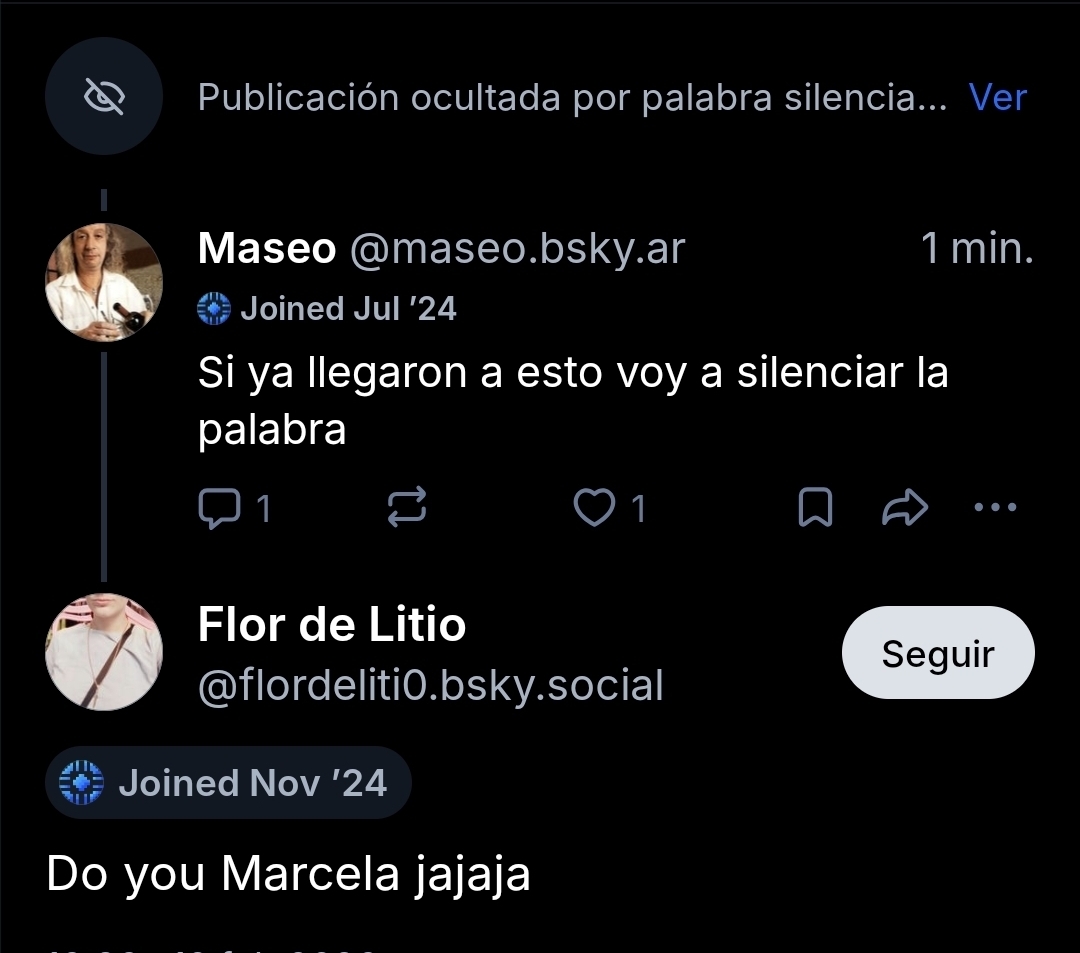Click Maseo's Joined Jul '24 badge icon

pos(214,309)
